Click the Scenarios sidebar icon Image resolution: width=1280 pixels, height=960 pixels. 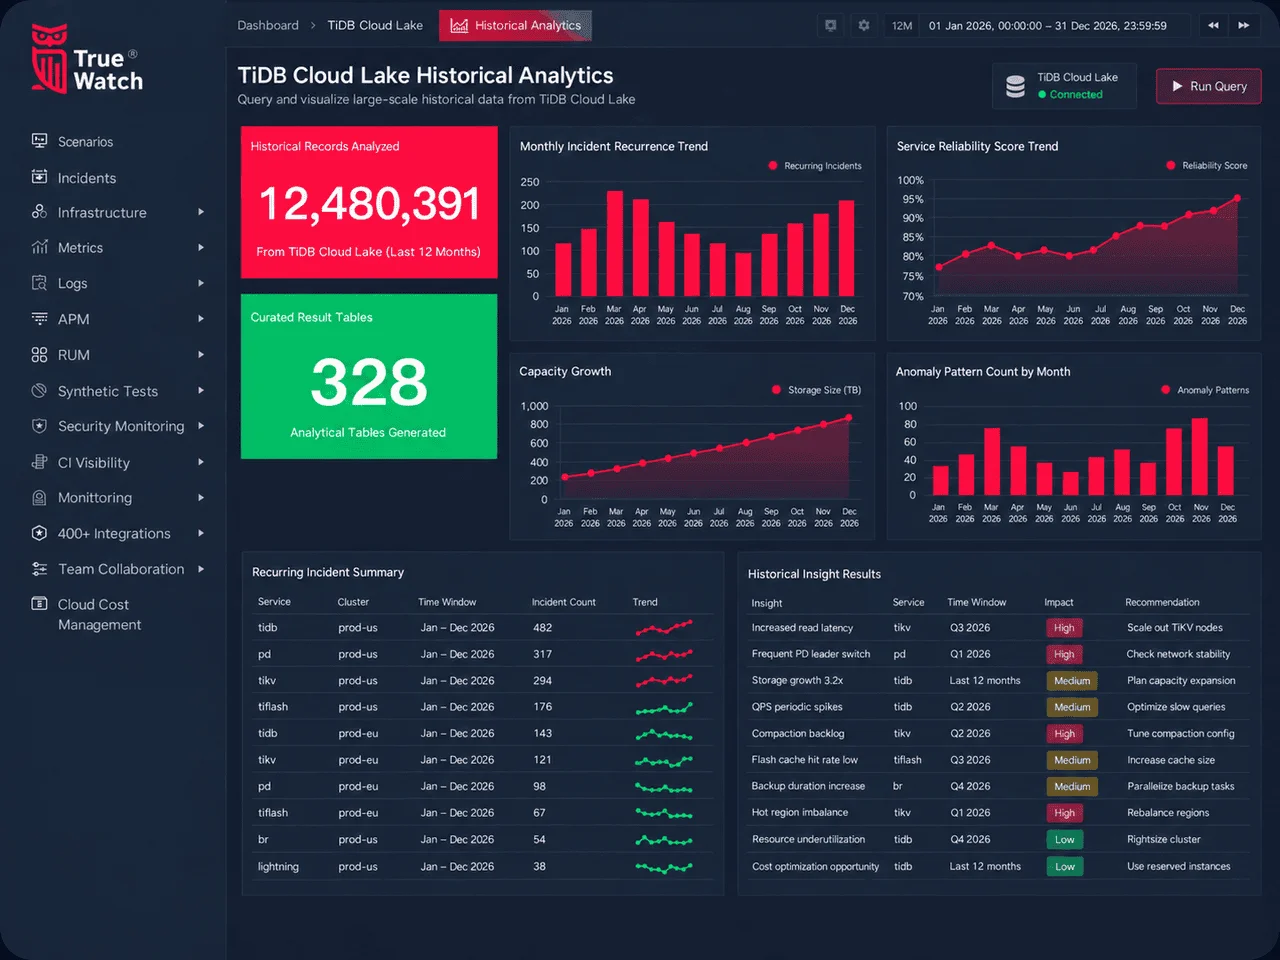40,141
